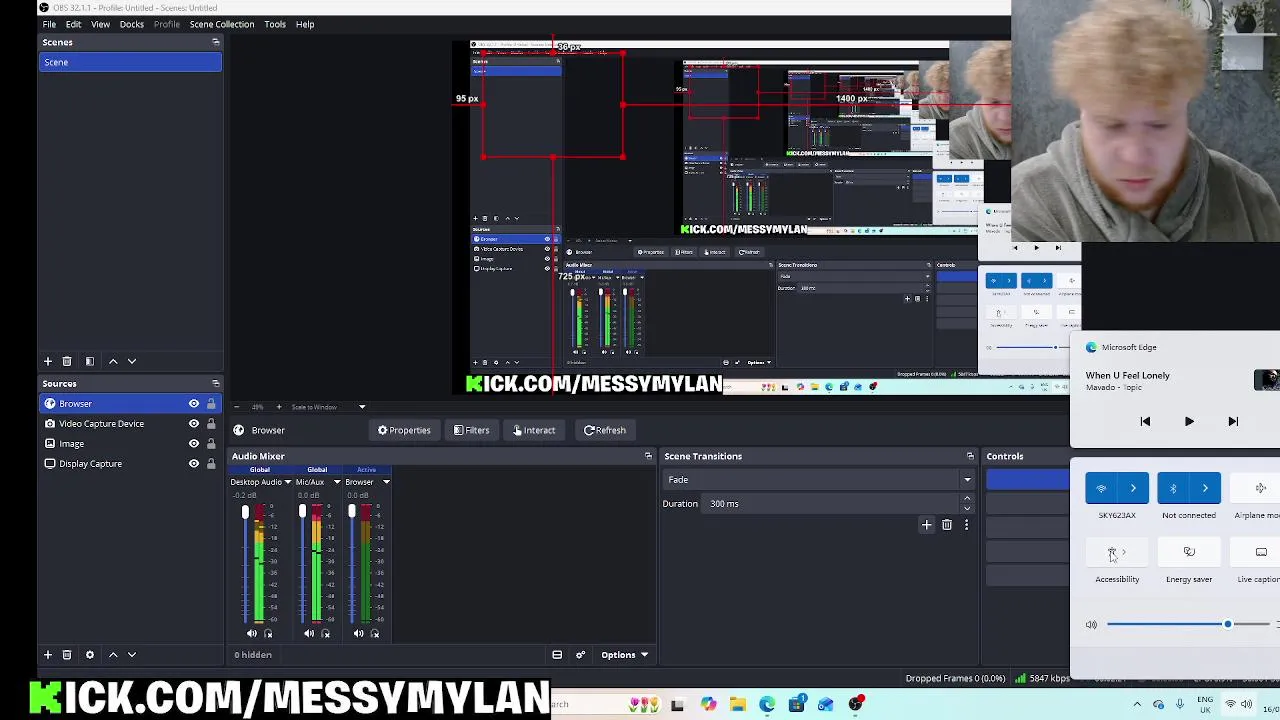Switch Audio Mixer layout icon

557,655
